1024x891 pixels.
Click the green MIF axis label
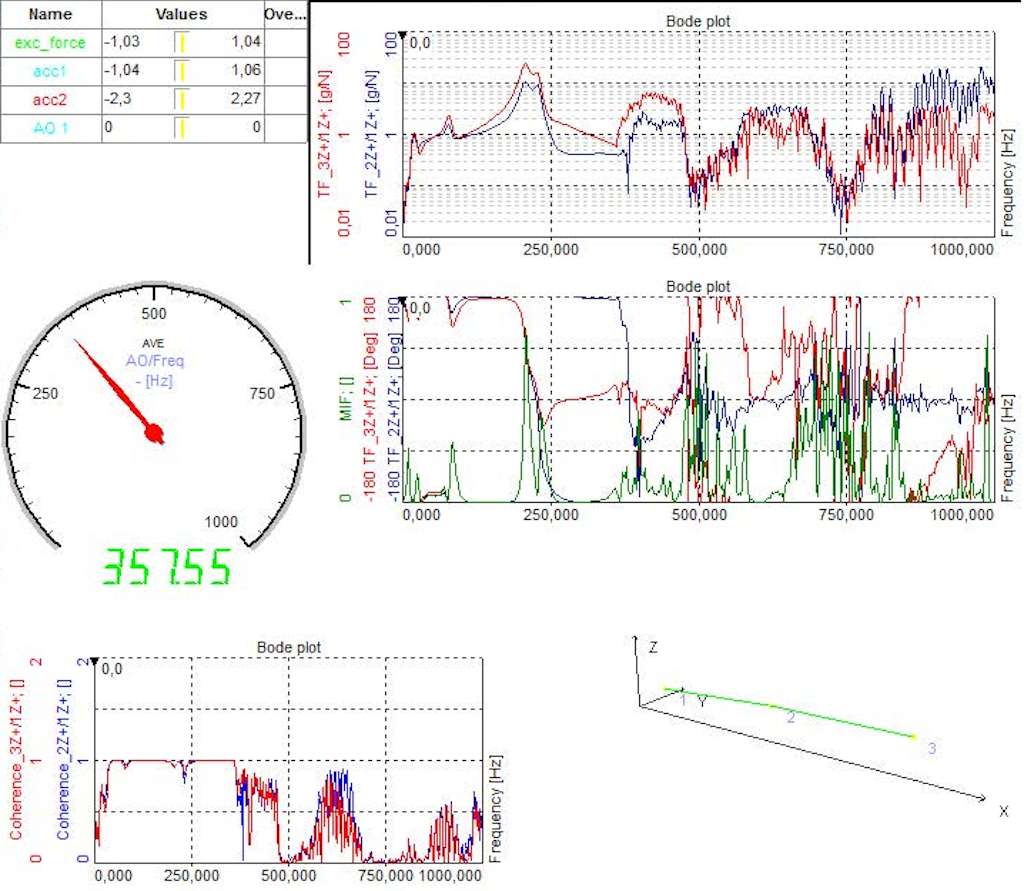pos(345,398)
